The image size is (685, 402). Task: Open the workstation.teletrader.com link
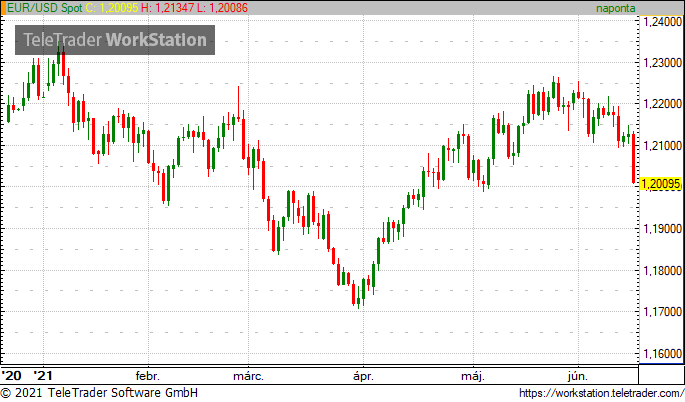point(602,393)
